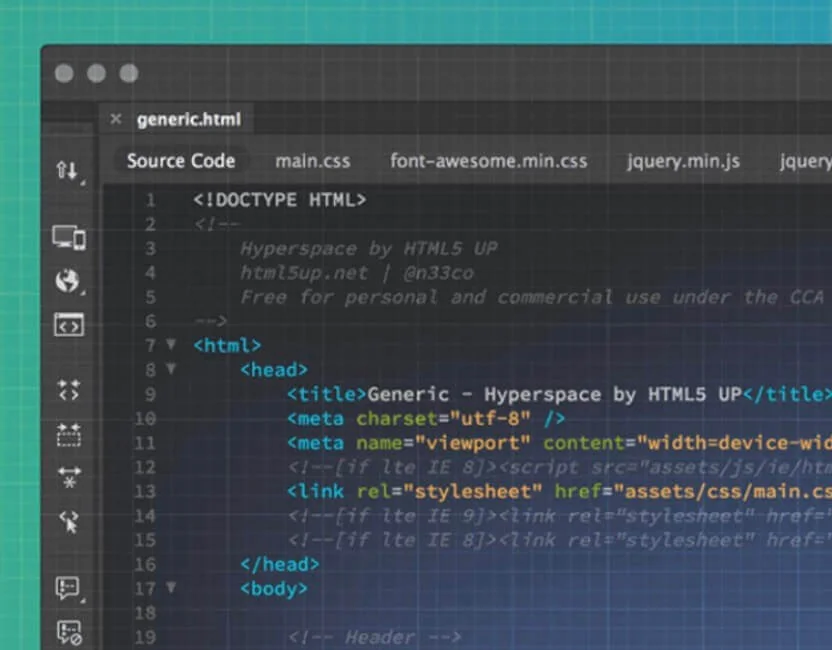Collapse the html tag fold arrow

170,345
